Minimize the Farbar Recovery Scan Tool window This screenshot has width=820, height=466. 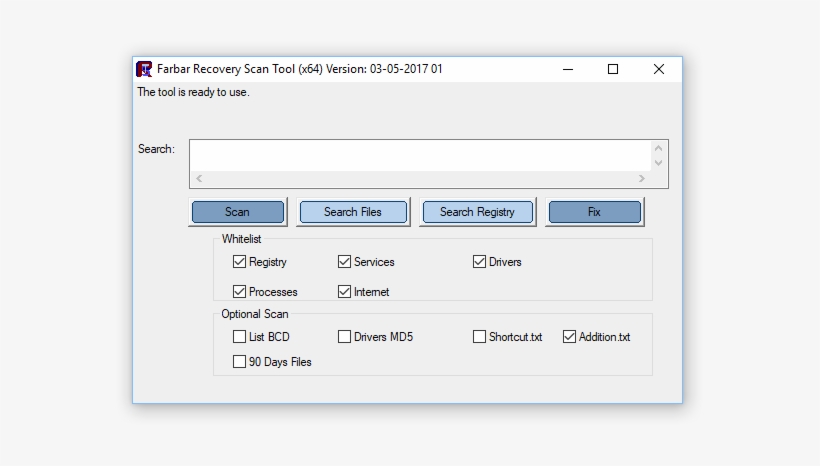568,69
